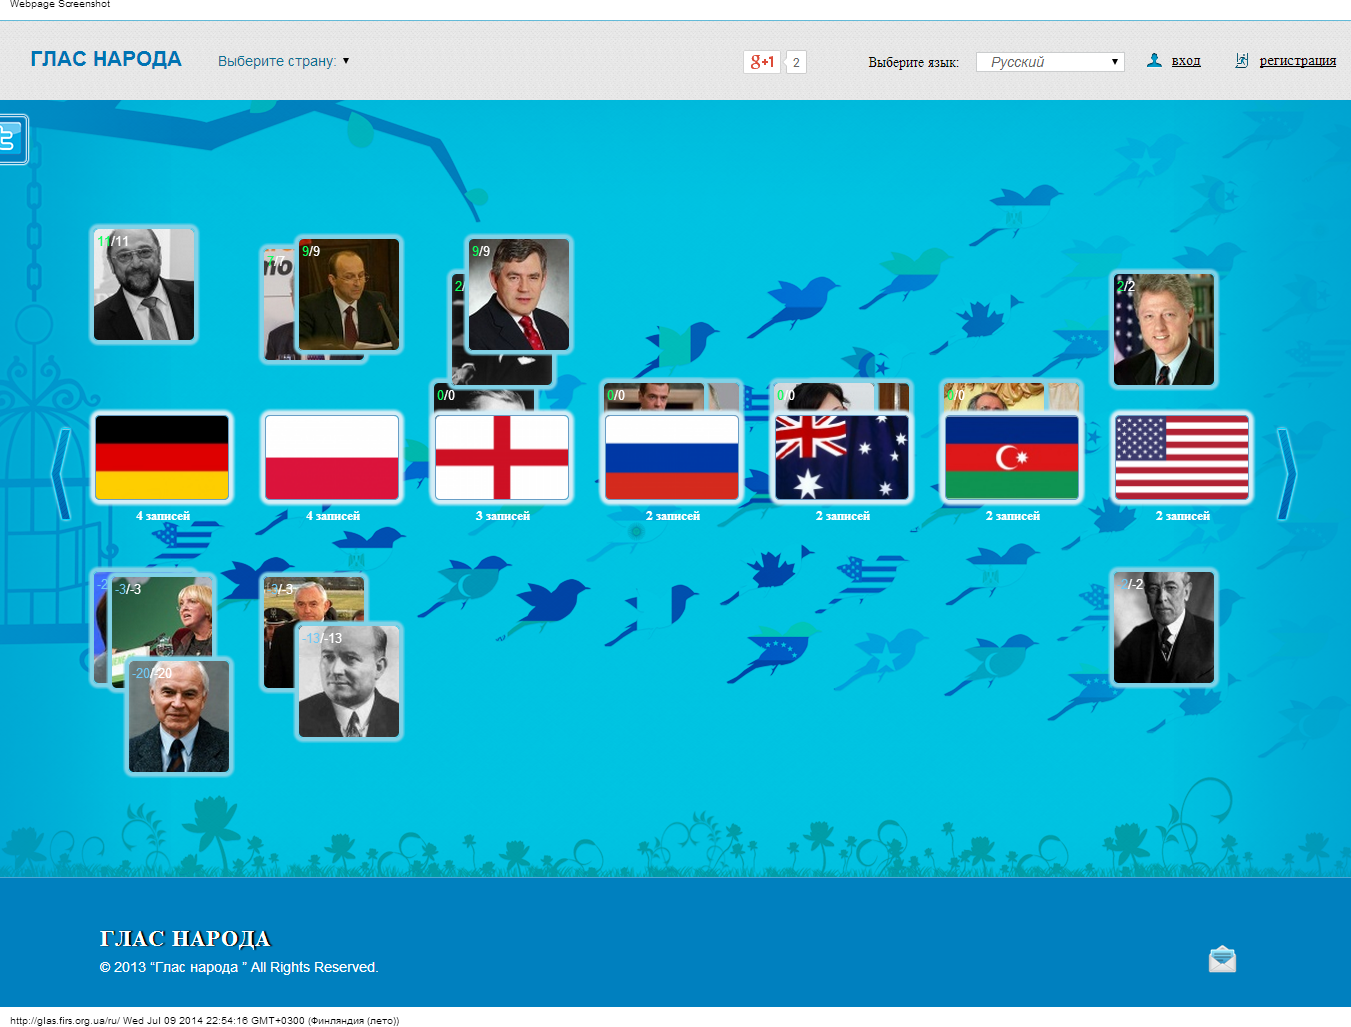Click the ГЛАС НАРОДА footer logo

[185, 938]
